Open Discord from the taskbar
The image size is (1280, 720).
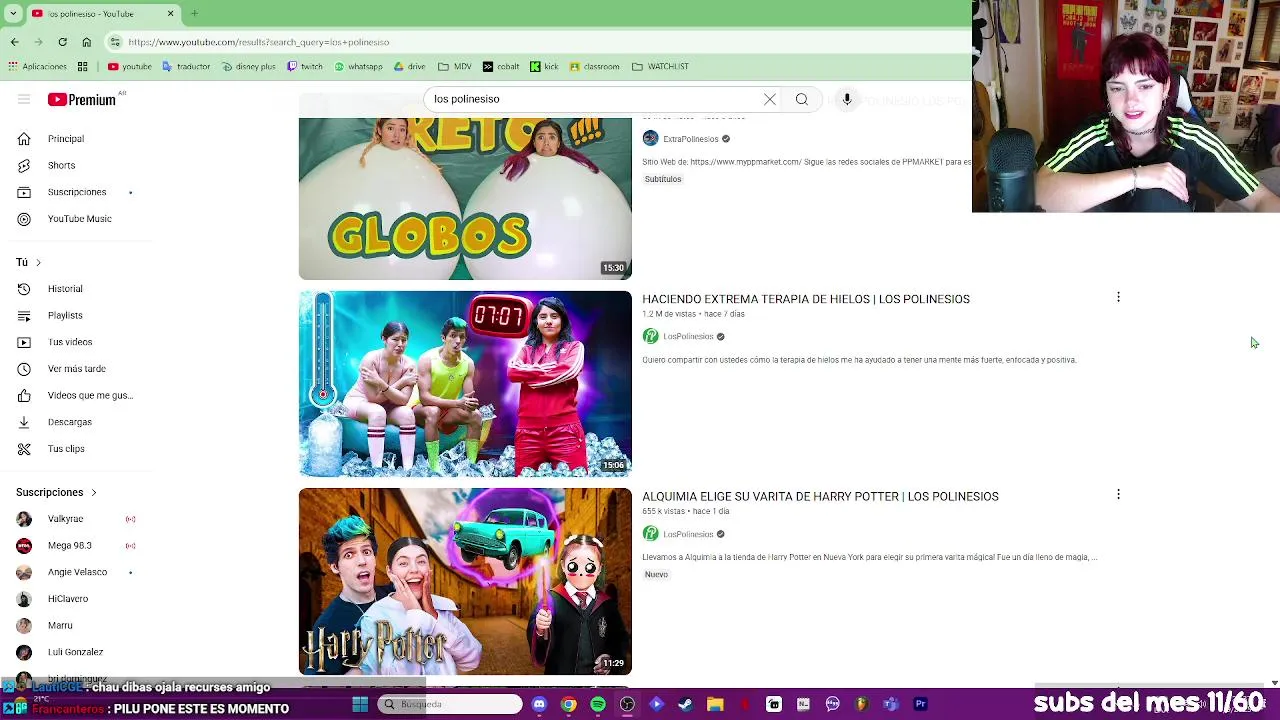coord(539,704)
